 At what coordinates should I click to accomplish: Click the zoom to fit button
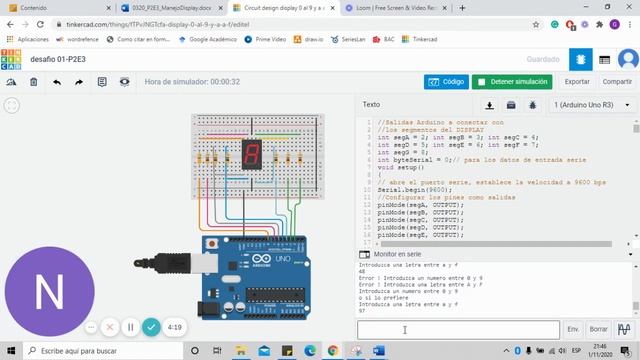tap(12, 105)
